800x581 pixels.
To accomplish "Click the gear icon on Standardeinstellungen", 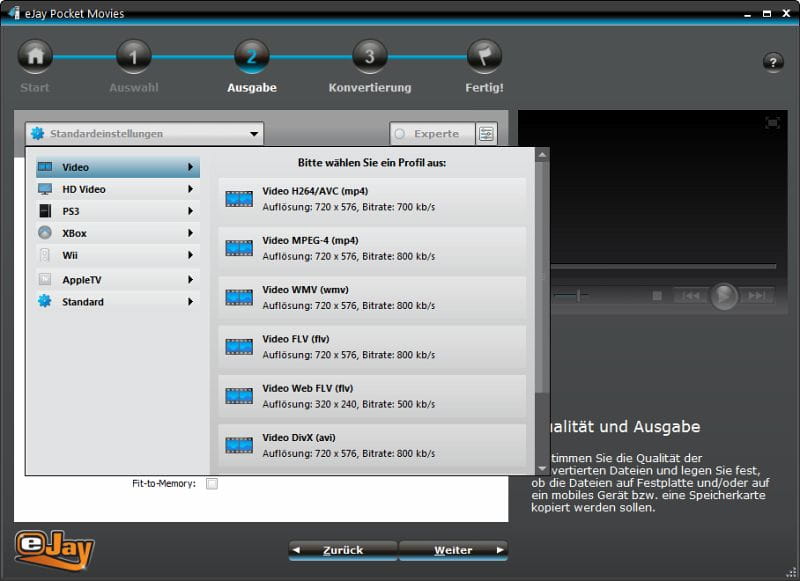I will click(x=39, y=132).
